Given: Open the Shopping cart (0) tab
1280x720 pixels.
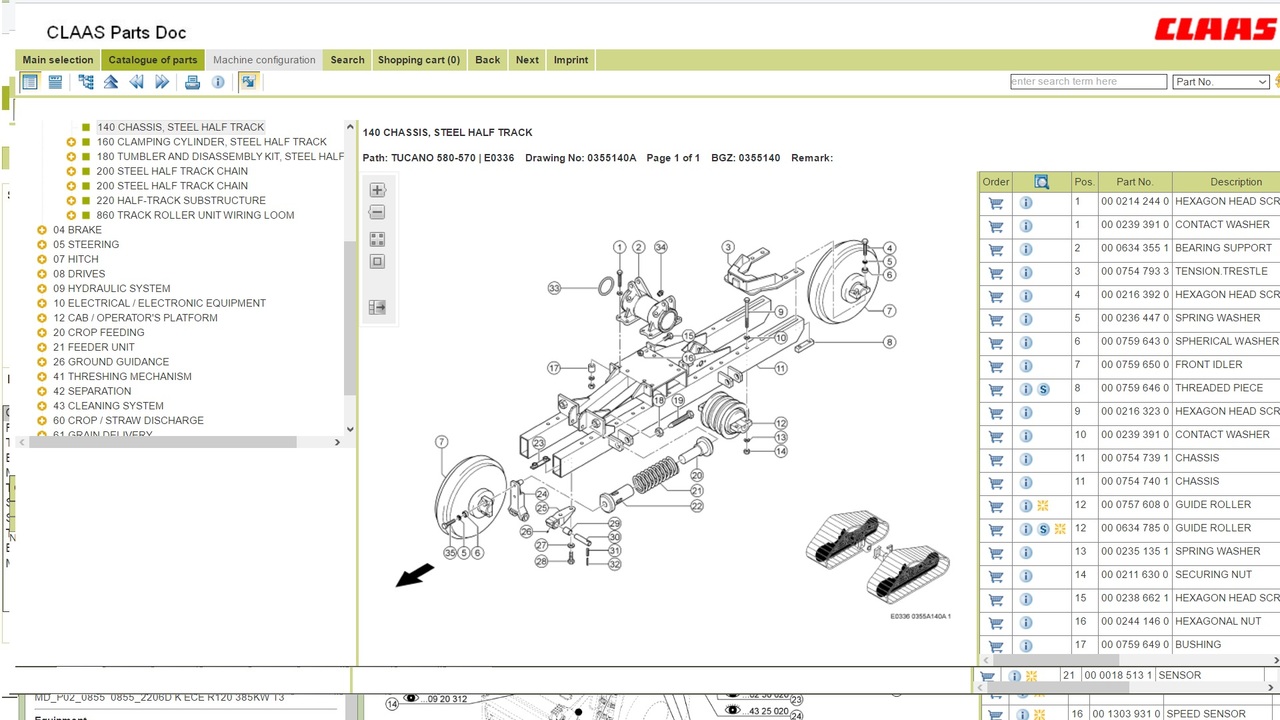Looking at the screenshot, I should (418, 60).
